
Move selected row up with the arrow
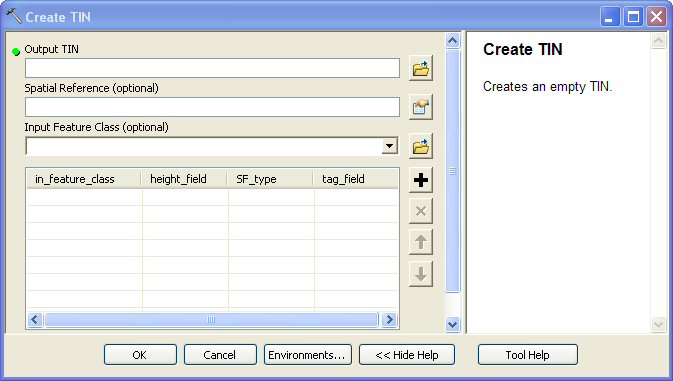(421, 242)
